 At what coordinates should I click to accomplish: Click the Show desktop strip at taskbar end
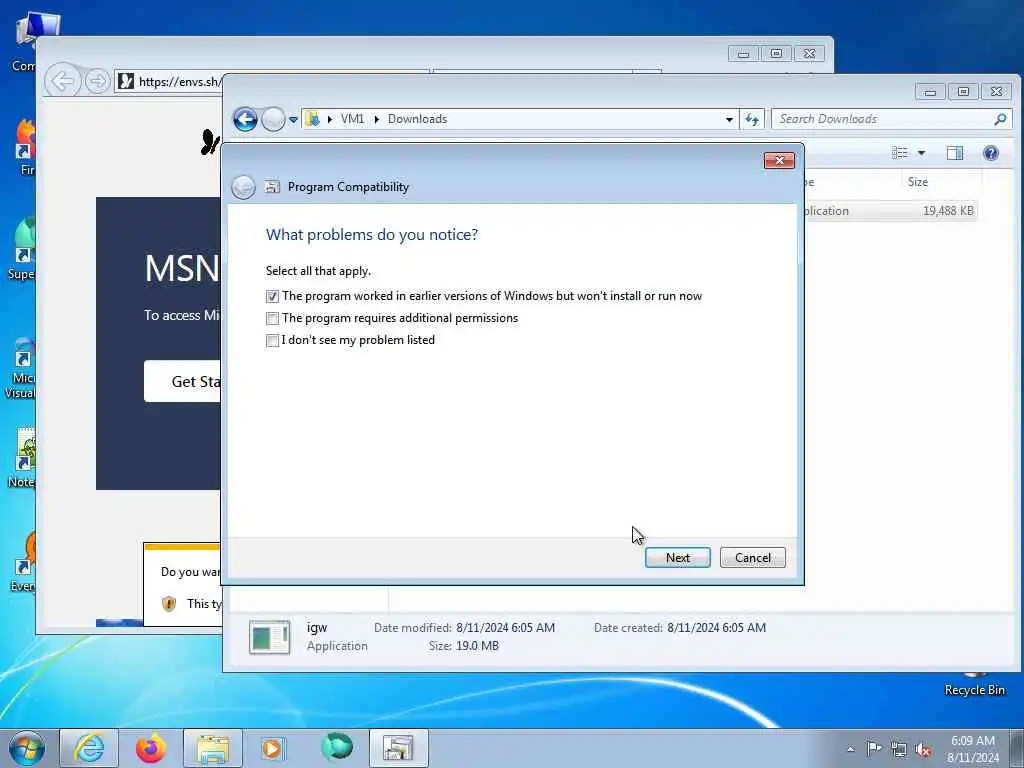tap(1017, 748)
